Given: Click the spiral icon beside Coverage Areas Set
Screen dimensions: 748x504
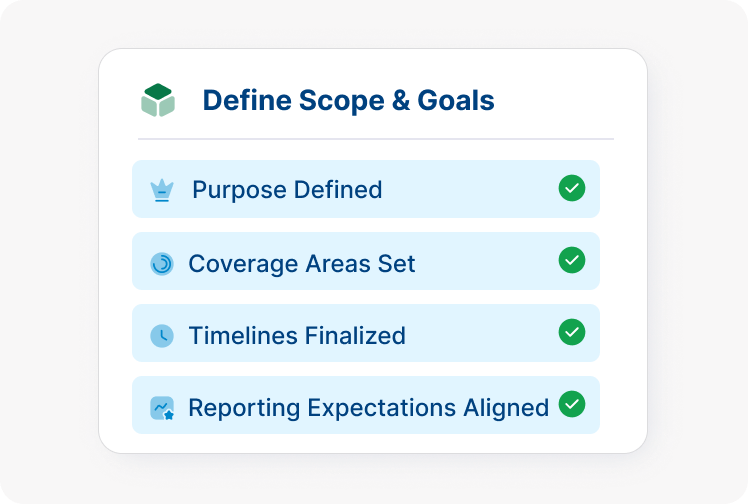Looking at the screenshot, I should (x=161, y=263).
